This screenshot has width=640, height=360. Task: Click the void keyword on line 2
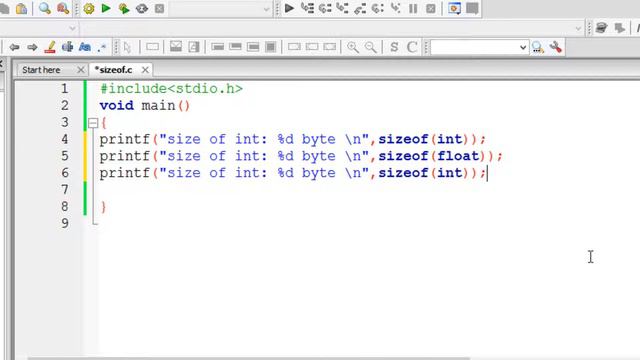point(117,105)
